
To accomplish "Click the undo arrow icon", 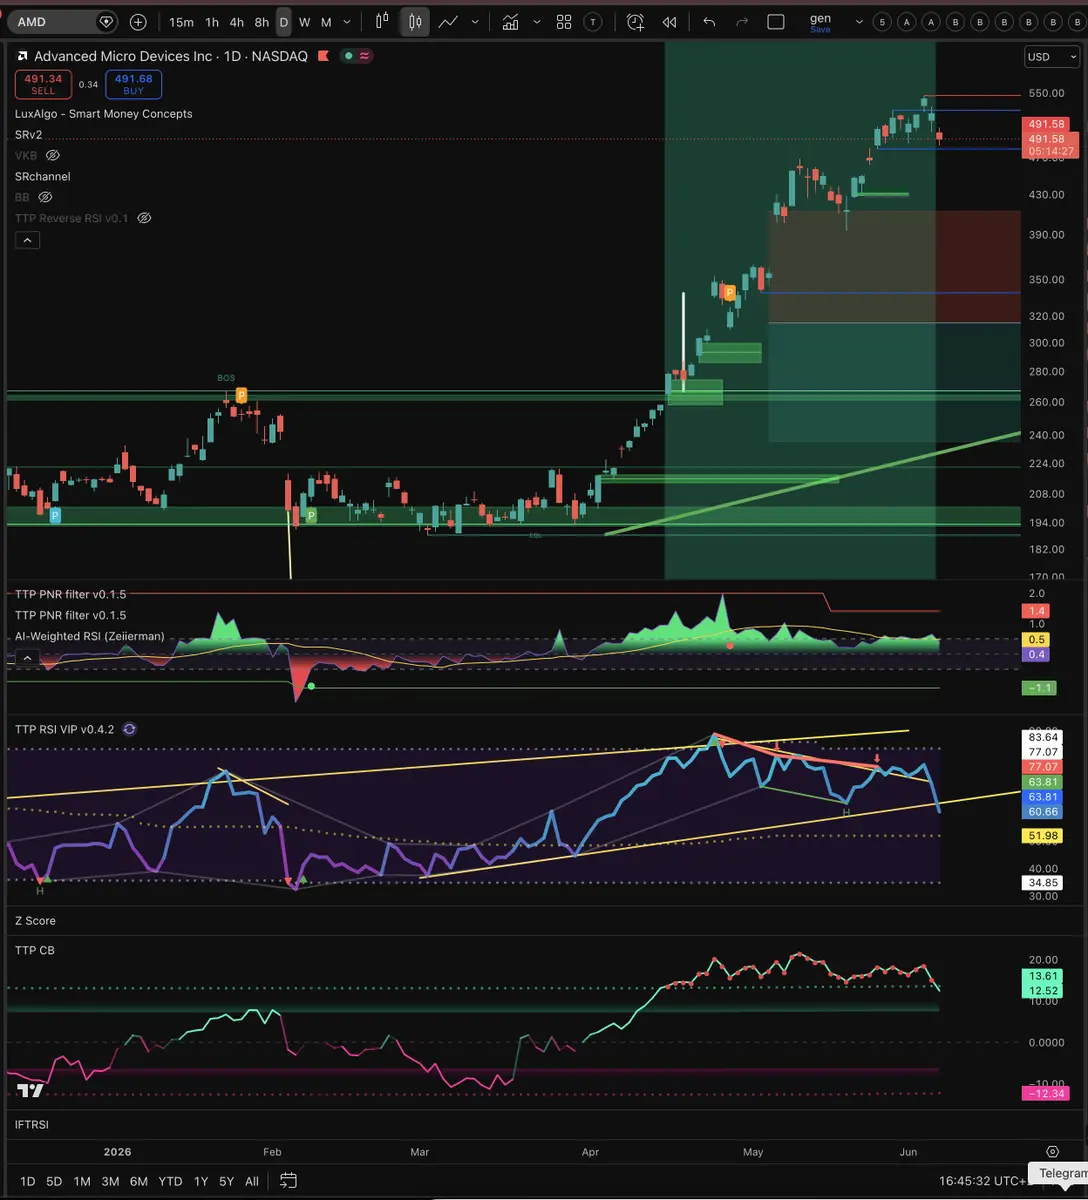I will pos(709,21).
